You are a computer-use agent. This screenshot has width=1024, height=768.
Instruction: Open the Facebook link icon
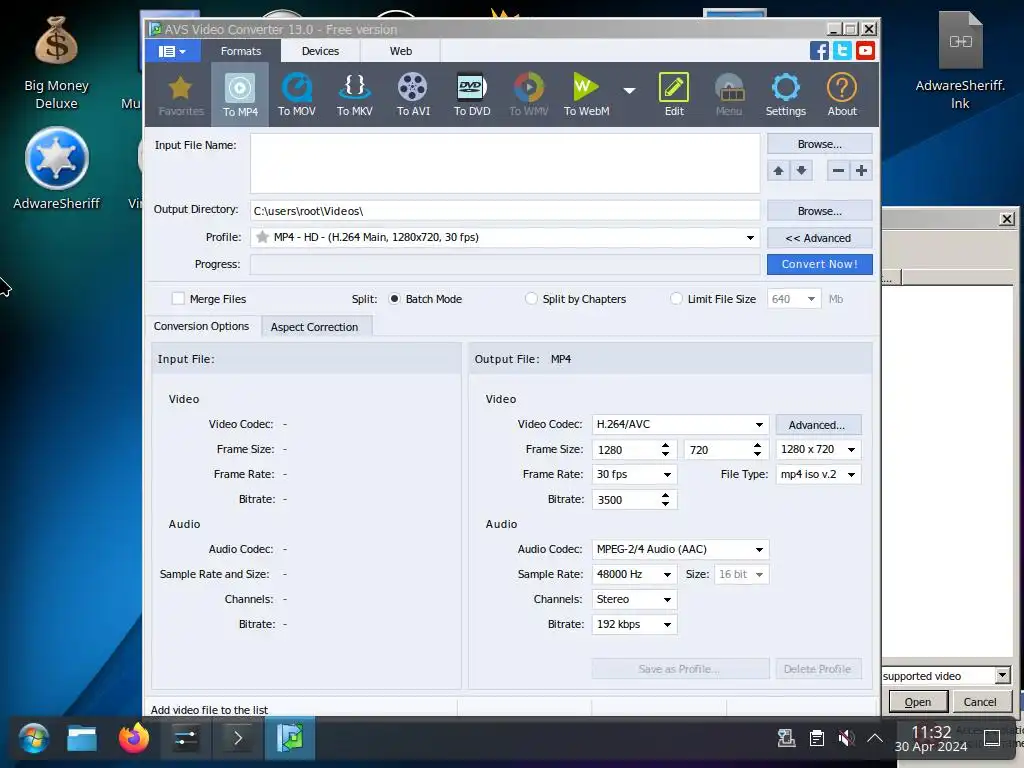(819, 50)
